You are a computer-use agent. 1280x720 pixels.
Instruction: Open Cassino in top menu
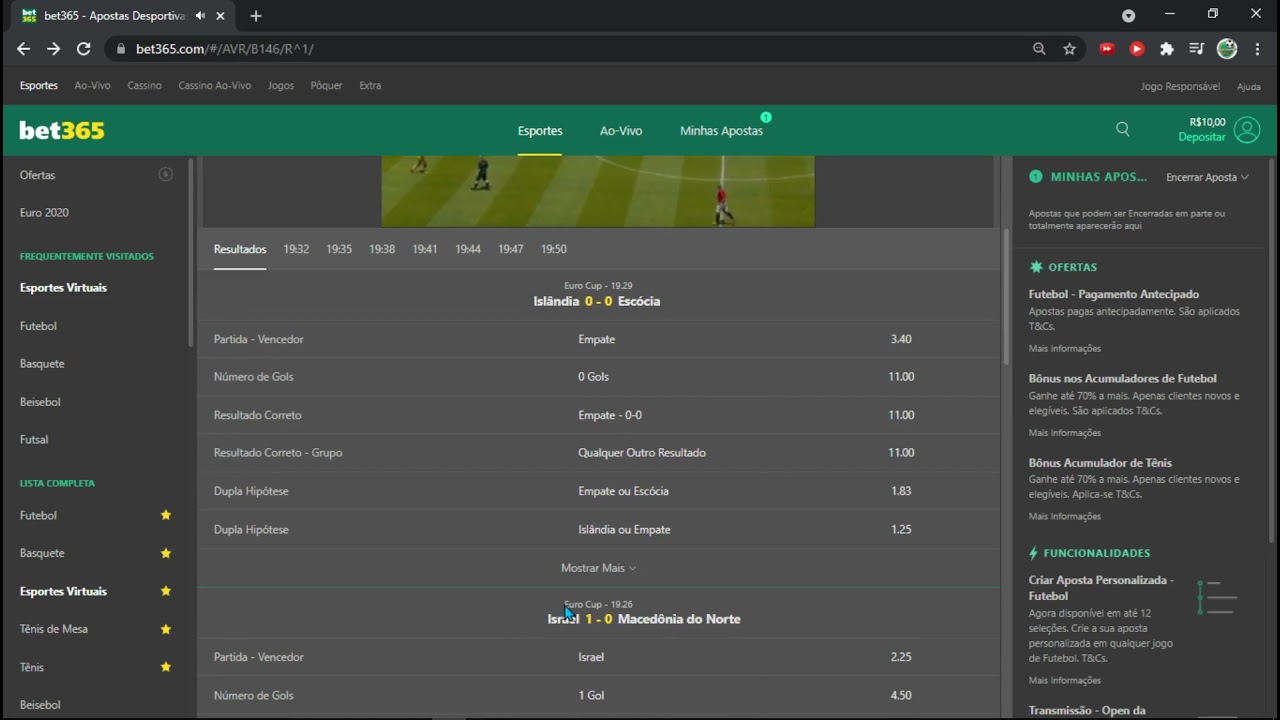click(x=144, y=86)
